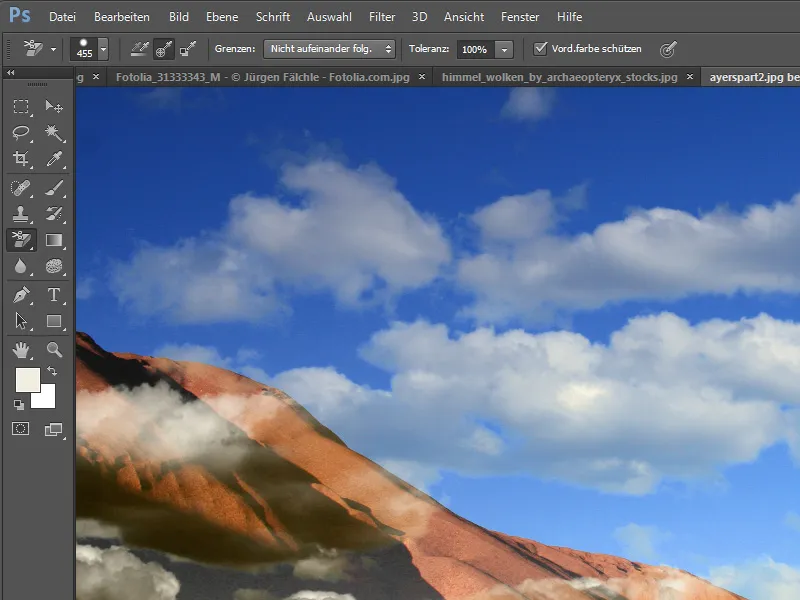Open the 3D menu
This screenshot has height=600, width=800.
point(419,17)
